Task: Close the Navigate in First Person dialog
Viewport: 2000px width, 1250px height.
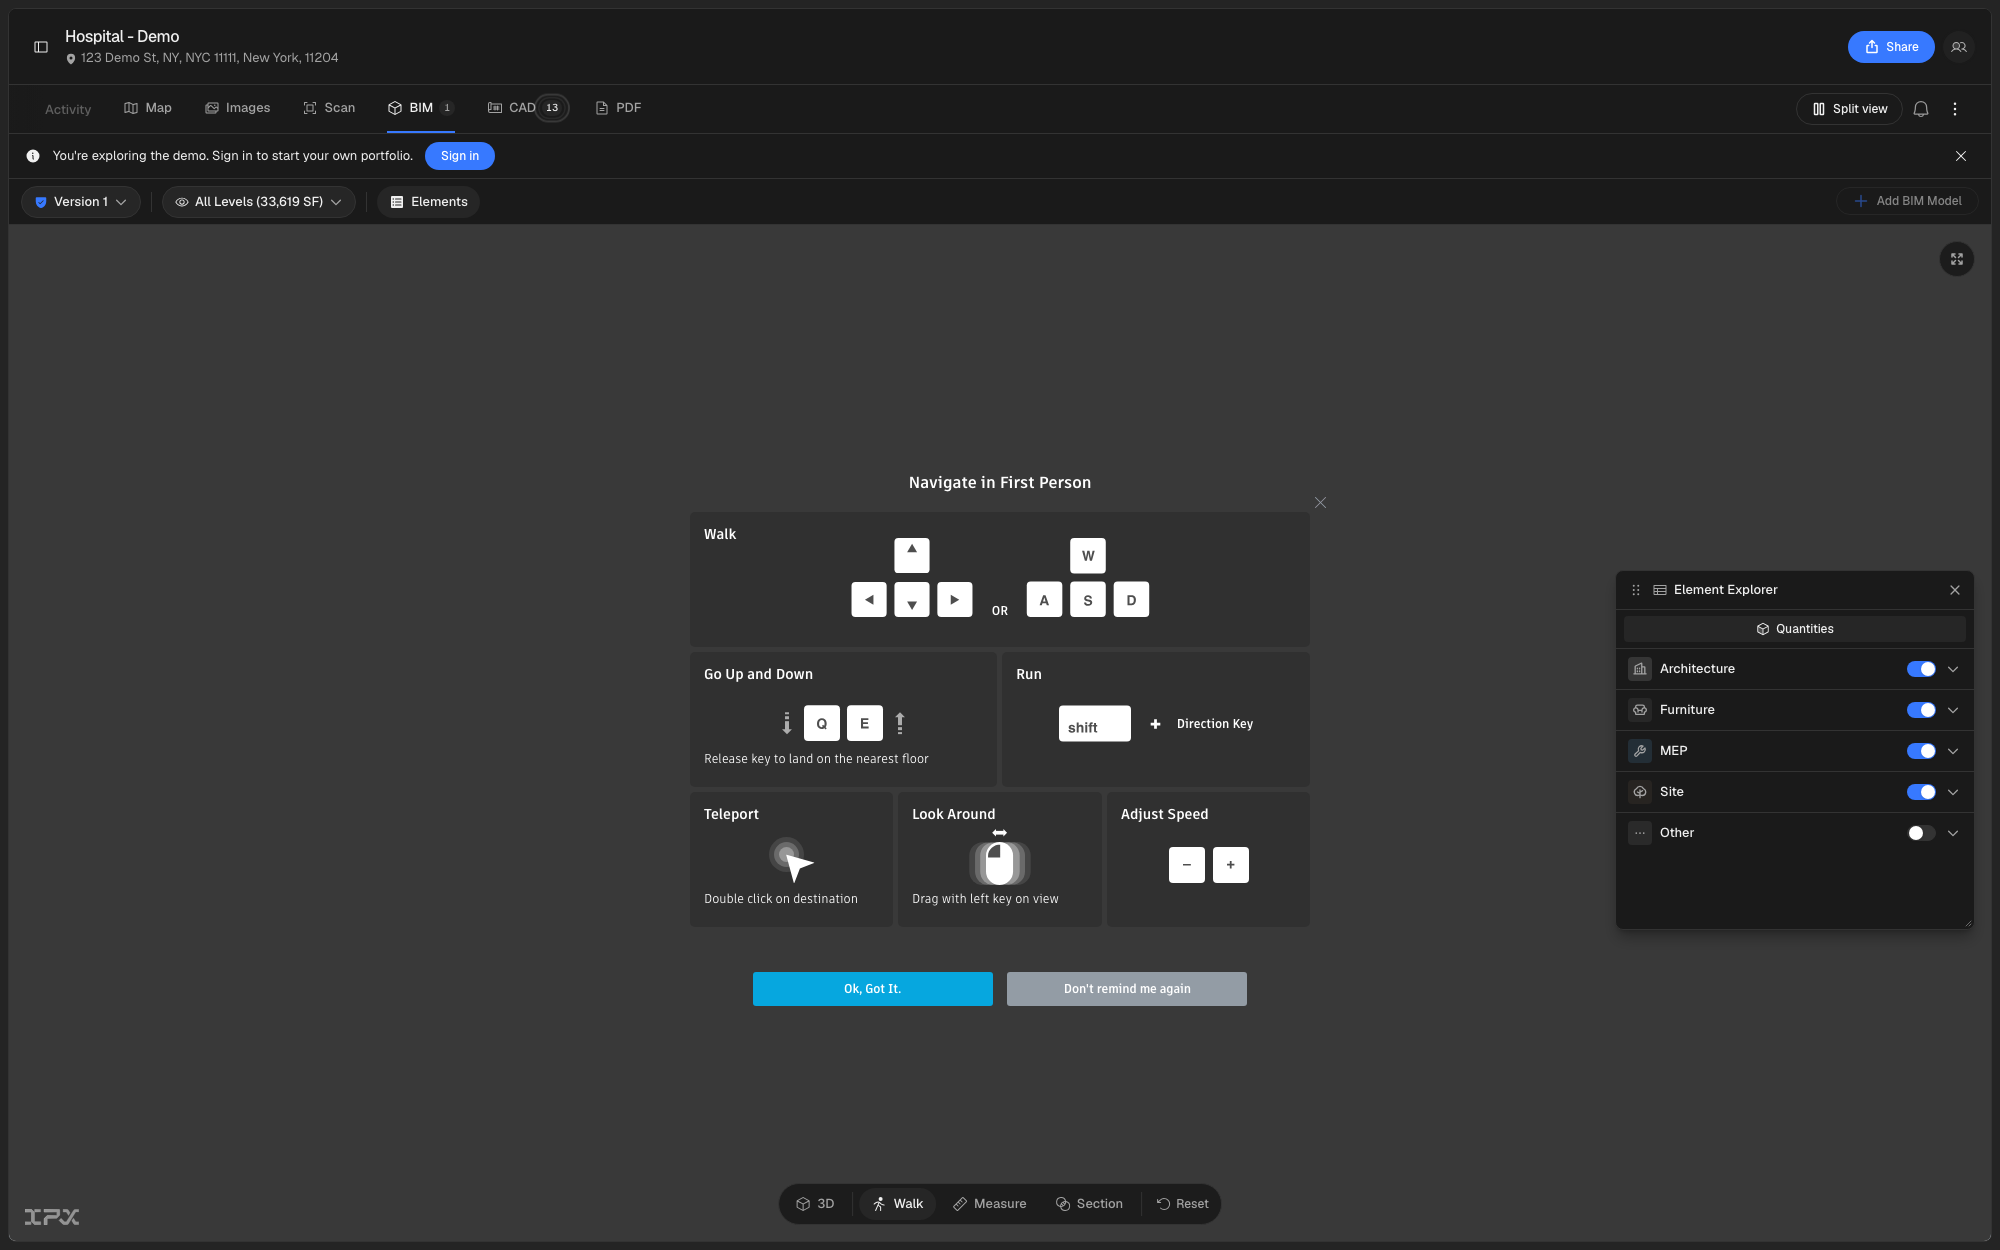Action: click(x=1320, y=503)
